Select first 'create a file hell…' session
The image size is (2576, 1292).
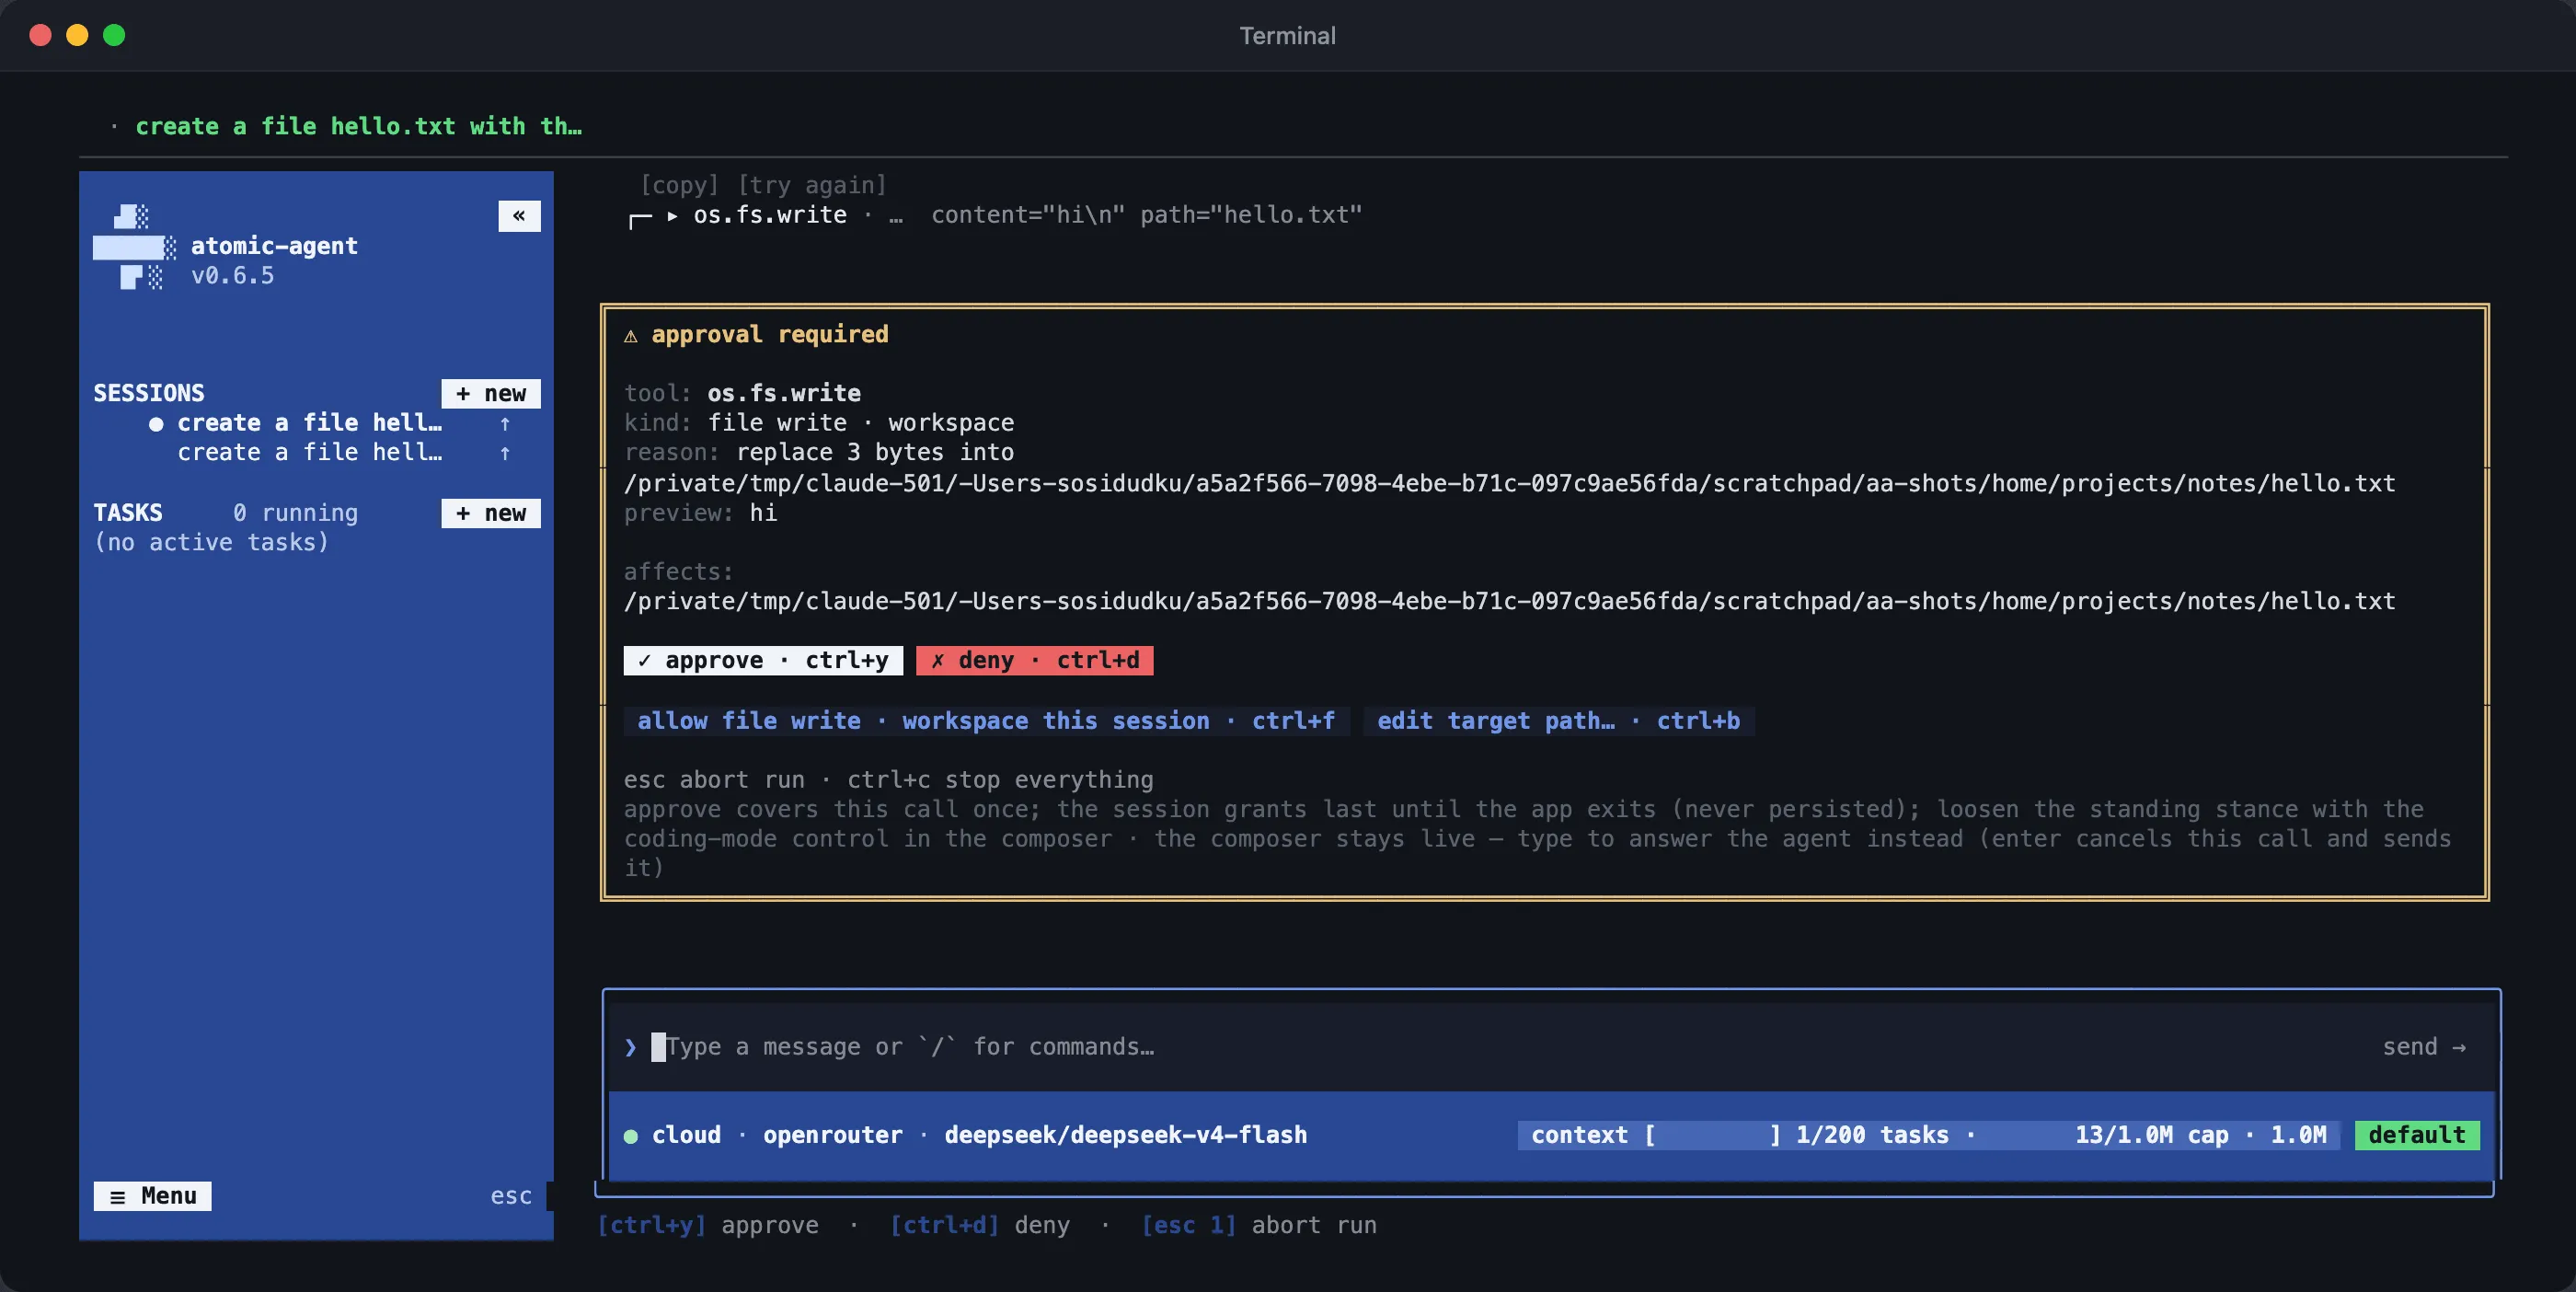[309, 424]
